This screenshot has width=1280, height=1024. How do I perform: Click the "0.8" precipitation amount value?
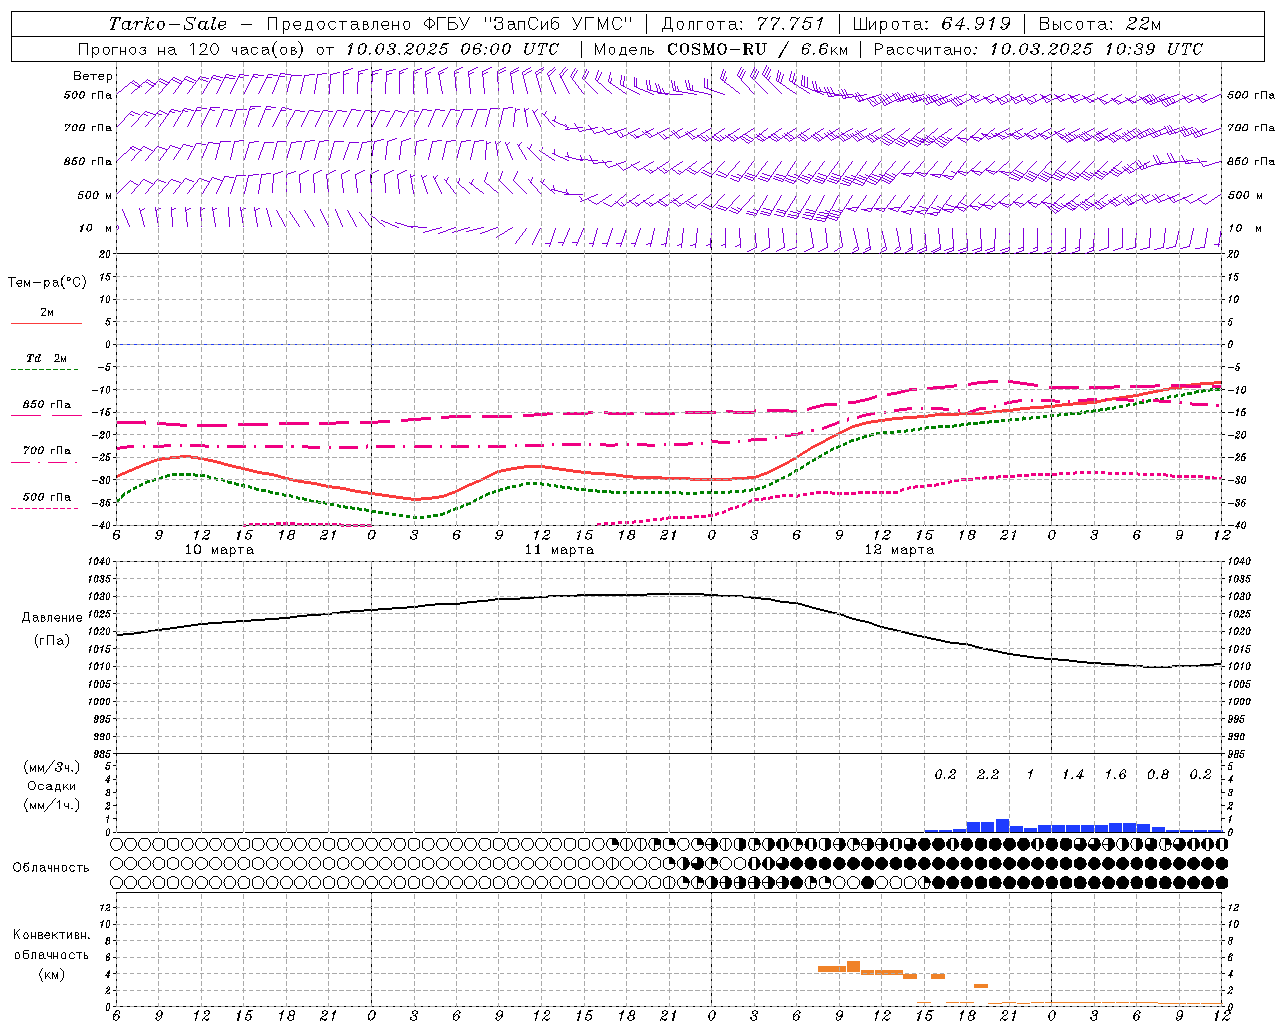(x=1158, y=774)
